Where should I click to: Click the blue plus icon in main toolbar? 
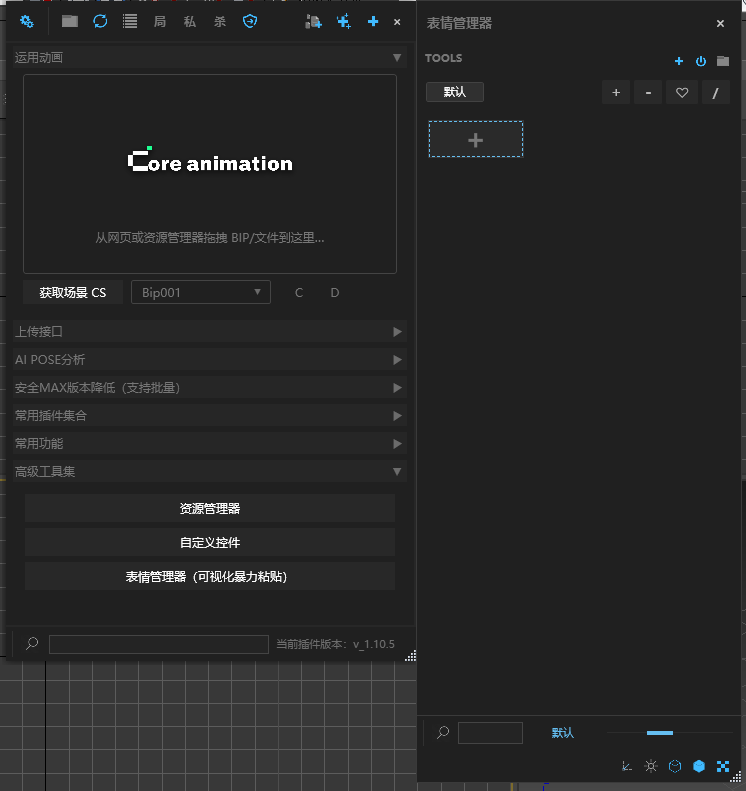click(373, 21)
